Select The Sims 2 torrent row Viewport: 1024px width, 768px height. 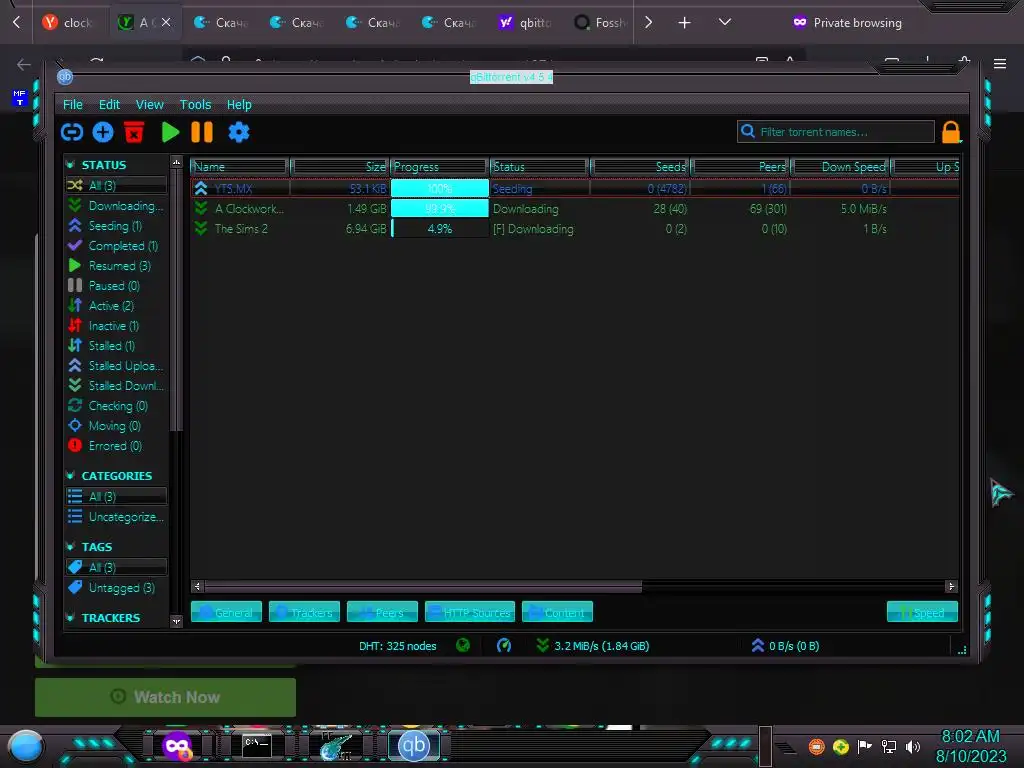click(575, 229)
